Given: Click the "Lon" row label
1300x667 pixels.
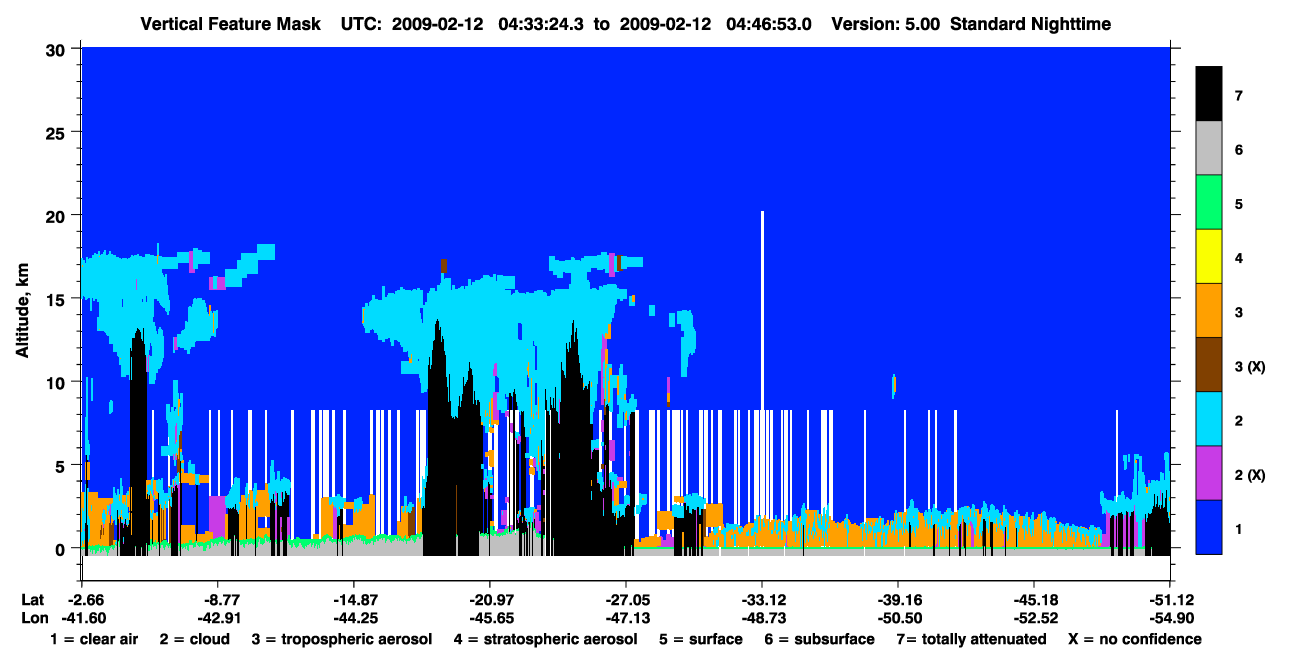Looking at the screenshot, I should click(33, 618).
